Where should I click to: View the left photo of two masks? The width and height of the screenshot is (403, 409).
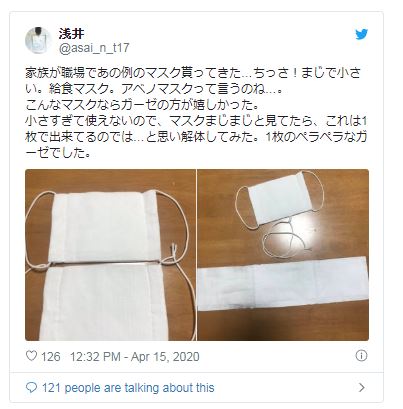[x=110, y=255]
